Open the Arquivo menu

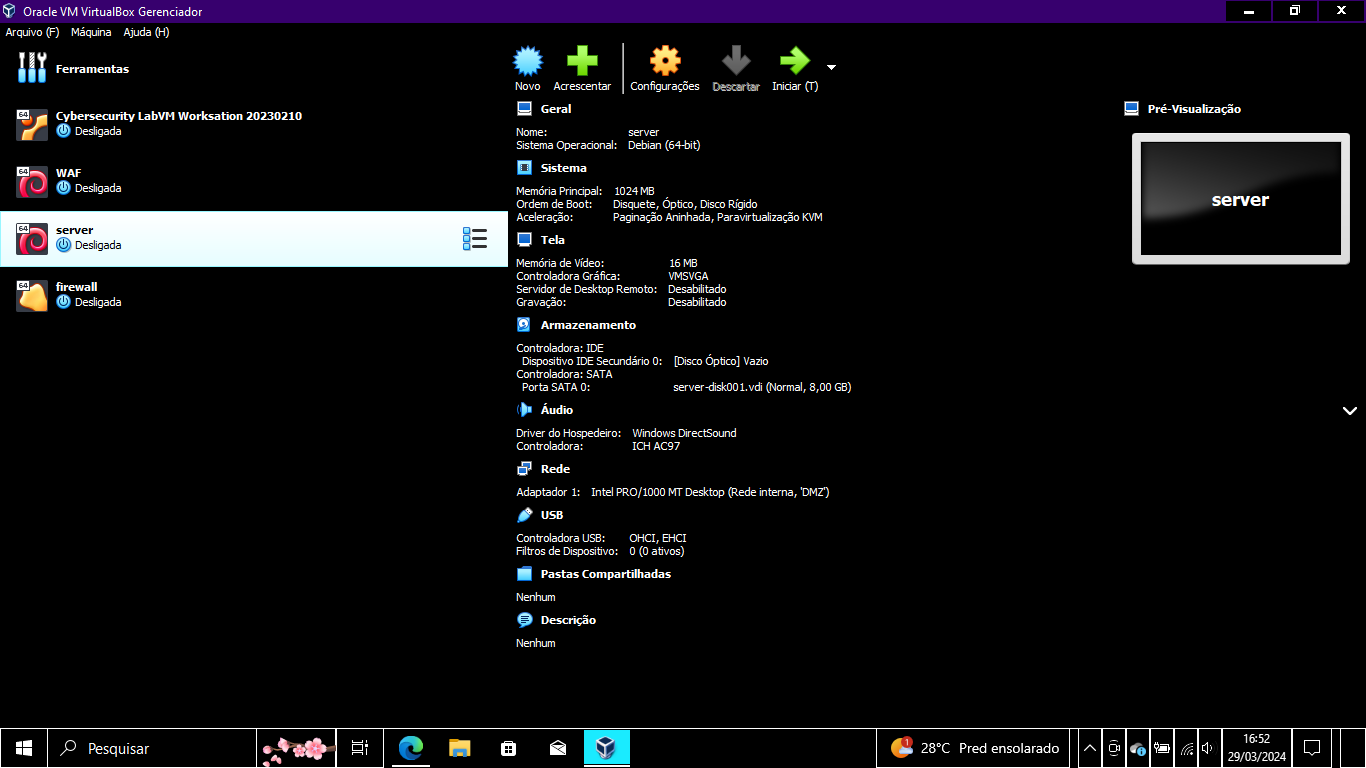click(x=32, y=32)
